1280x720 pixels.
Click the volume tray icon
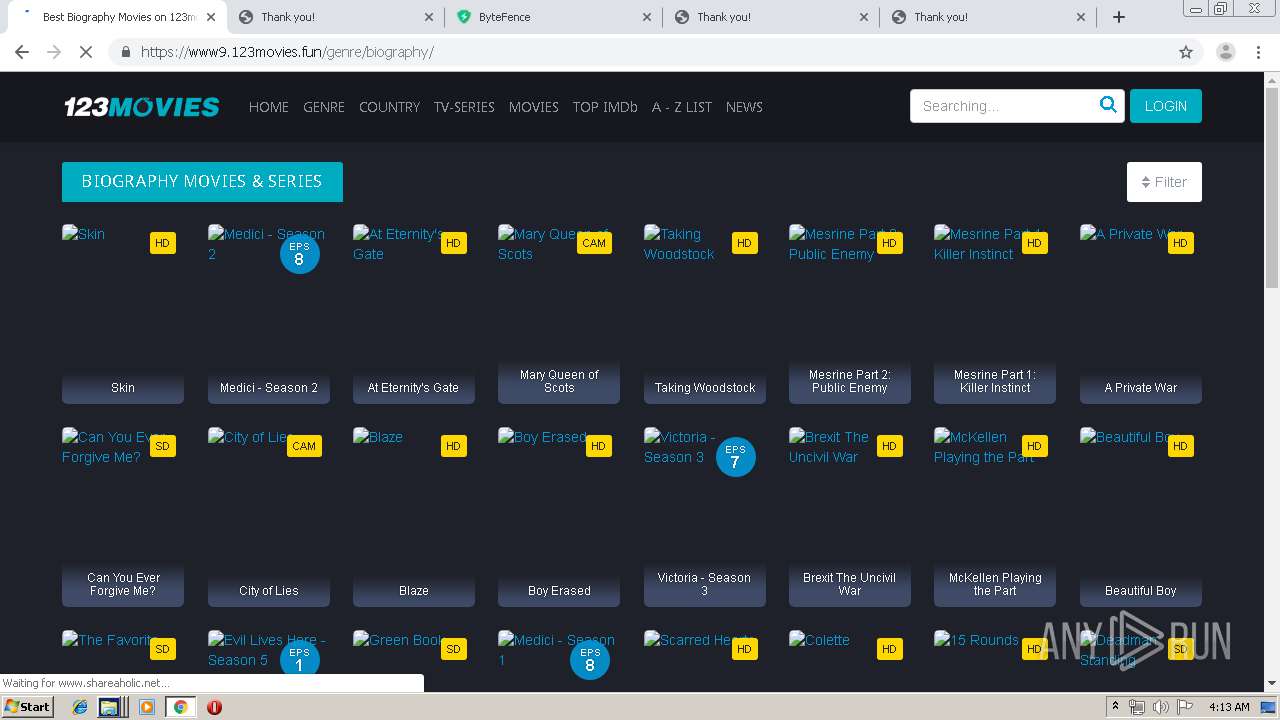pyautogui.click(x=1161, y=707)
